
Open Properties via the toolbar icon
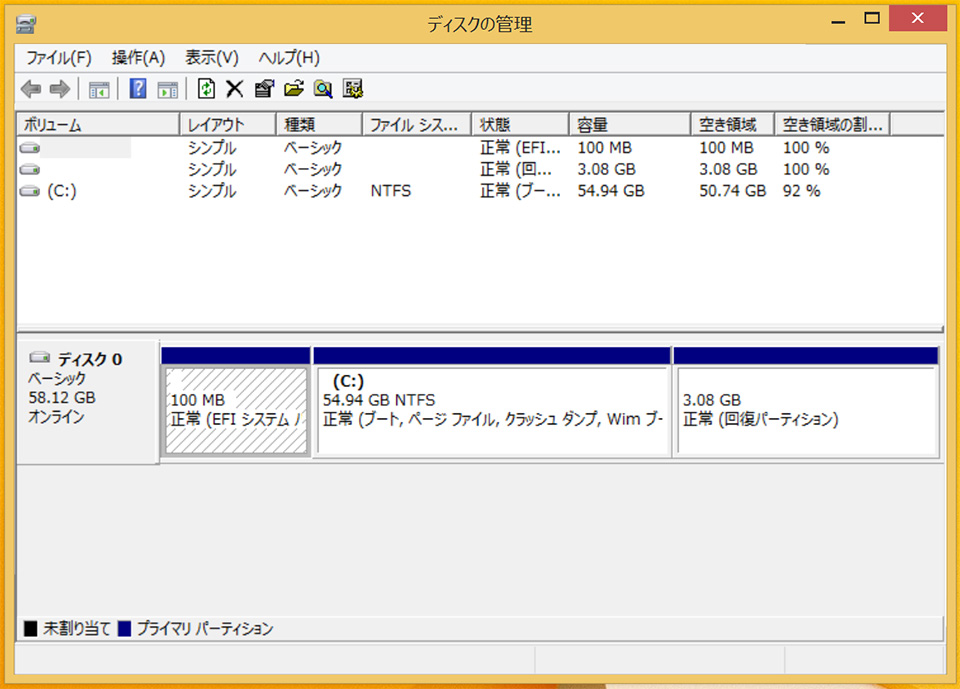(264, 89)
